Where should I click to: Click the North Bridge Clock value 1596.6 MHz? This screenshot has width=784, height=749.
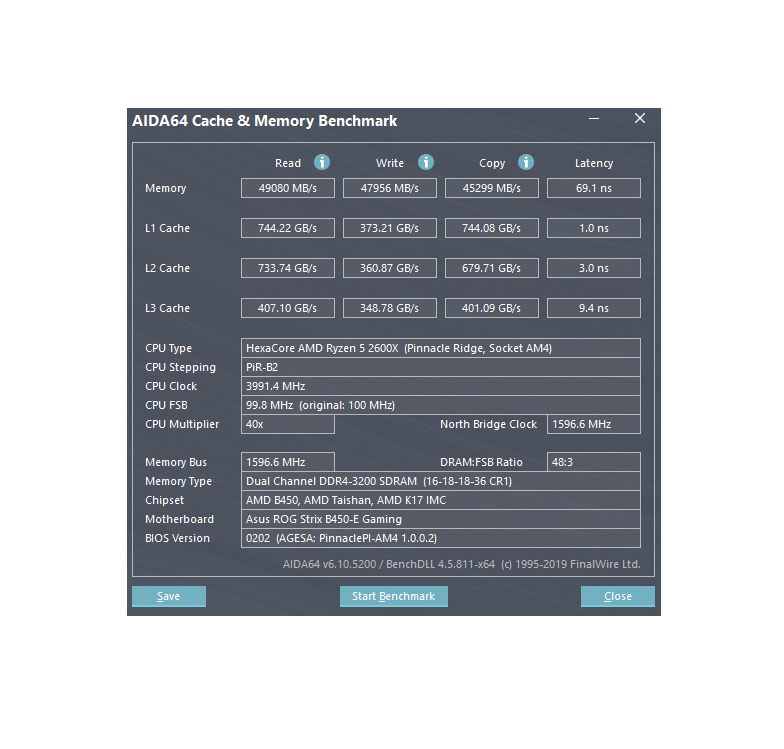click(x=594, y=424)
